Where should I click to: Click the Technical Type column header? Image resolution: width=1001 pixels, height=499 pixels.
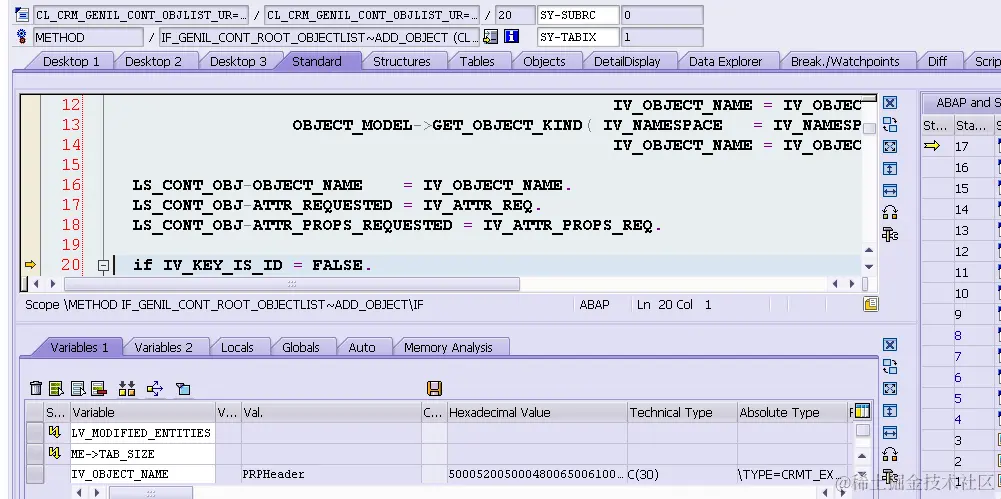(x=682, y=412)
